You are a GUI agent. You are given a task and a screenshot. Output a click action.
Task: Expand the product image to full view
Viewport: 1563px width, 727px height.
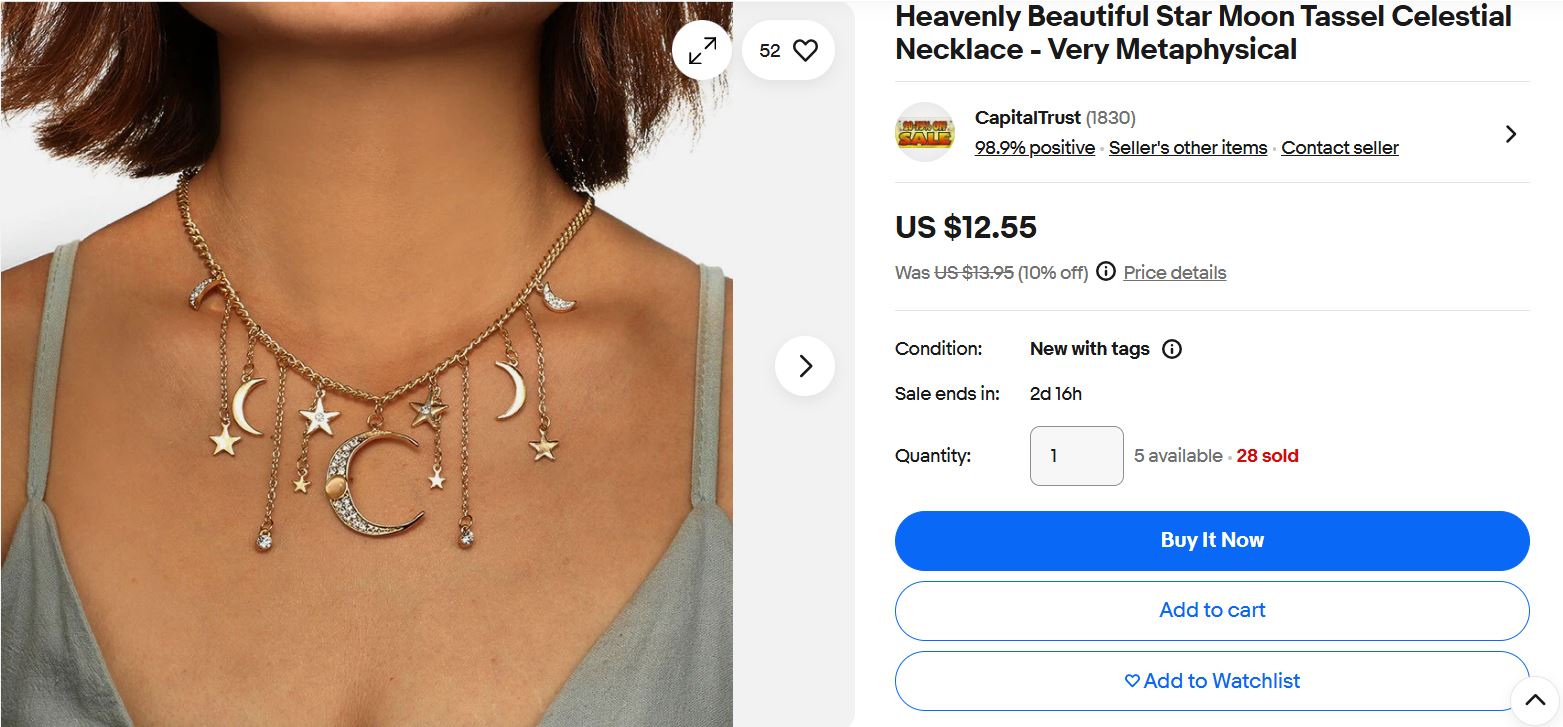coord(702,50)
